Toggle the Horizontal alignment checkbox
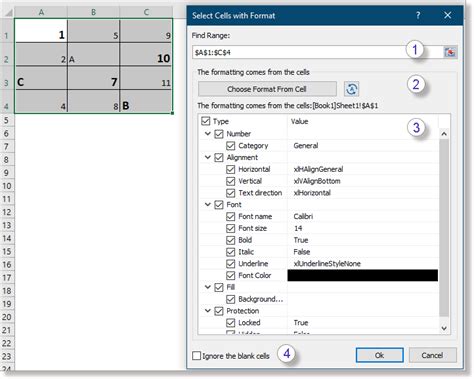Screen dimensions: 474x379 (230, 169)
